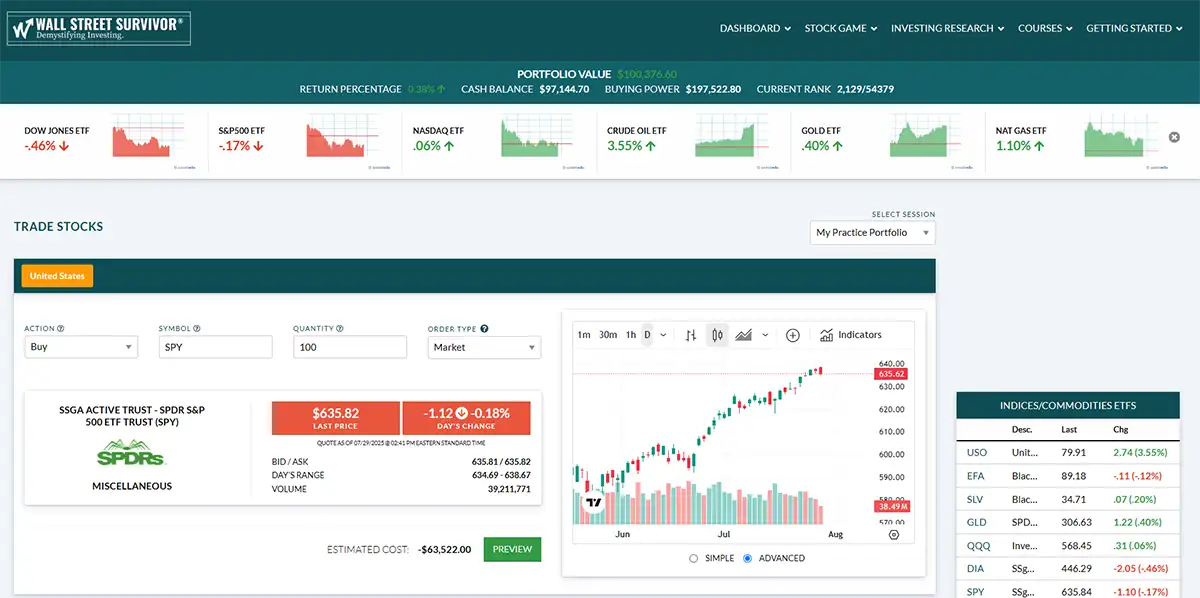Open the Action dropdown showing Buy
This screenshot has height=598, width=1200.
coord(81,347)
